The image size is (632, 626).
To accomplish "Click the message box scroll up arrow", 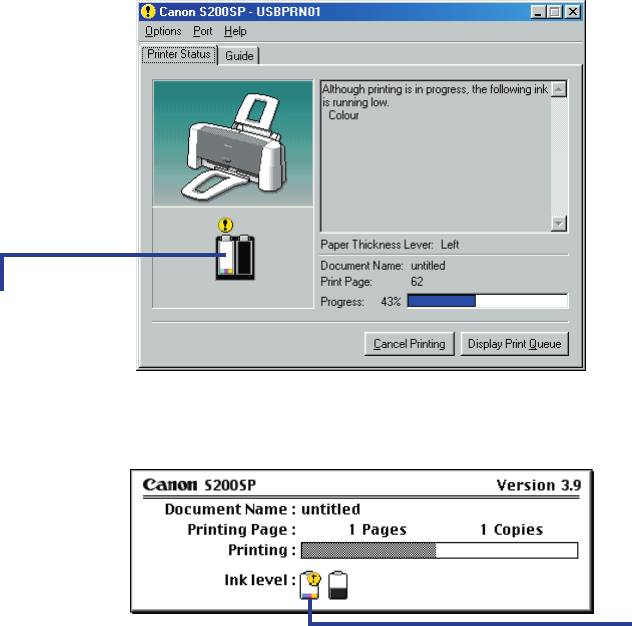I will [559, 89].
